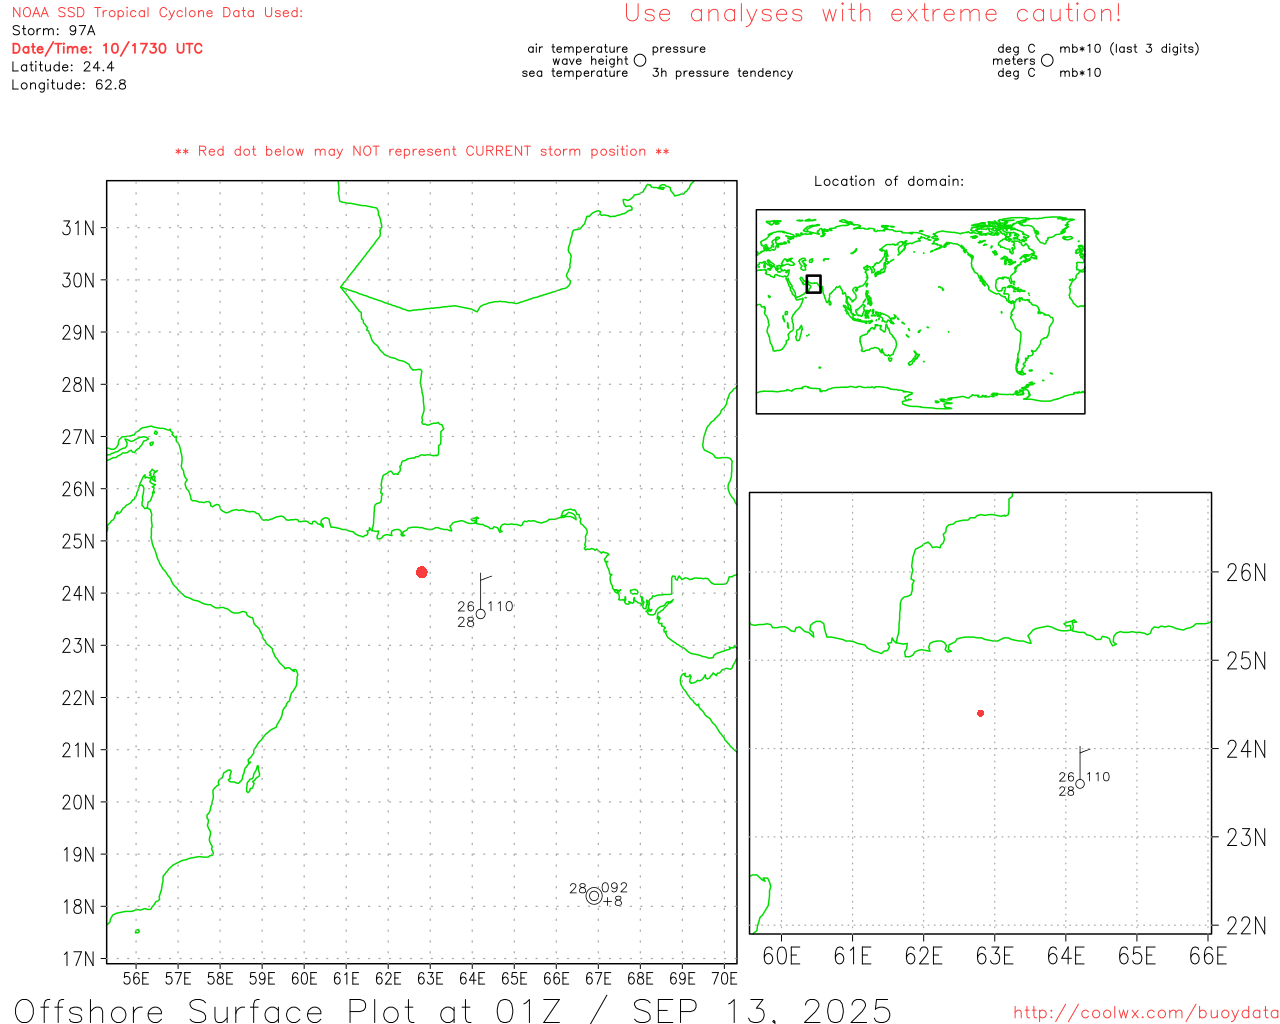Click 'mb*10 (last 3 digits)' legend label
1280x1024 pixels.
(1129, 49)
